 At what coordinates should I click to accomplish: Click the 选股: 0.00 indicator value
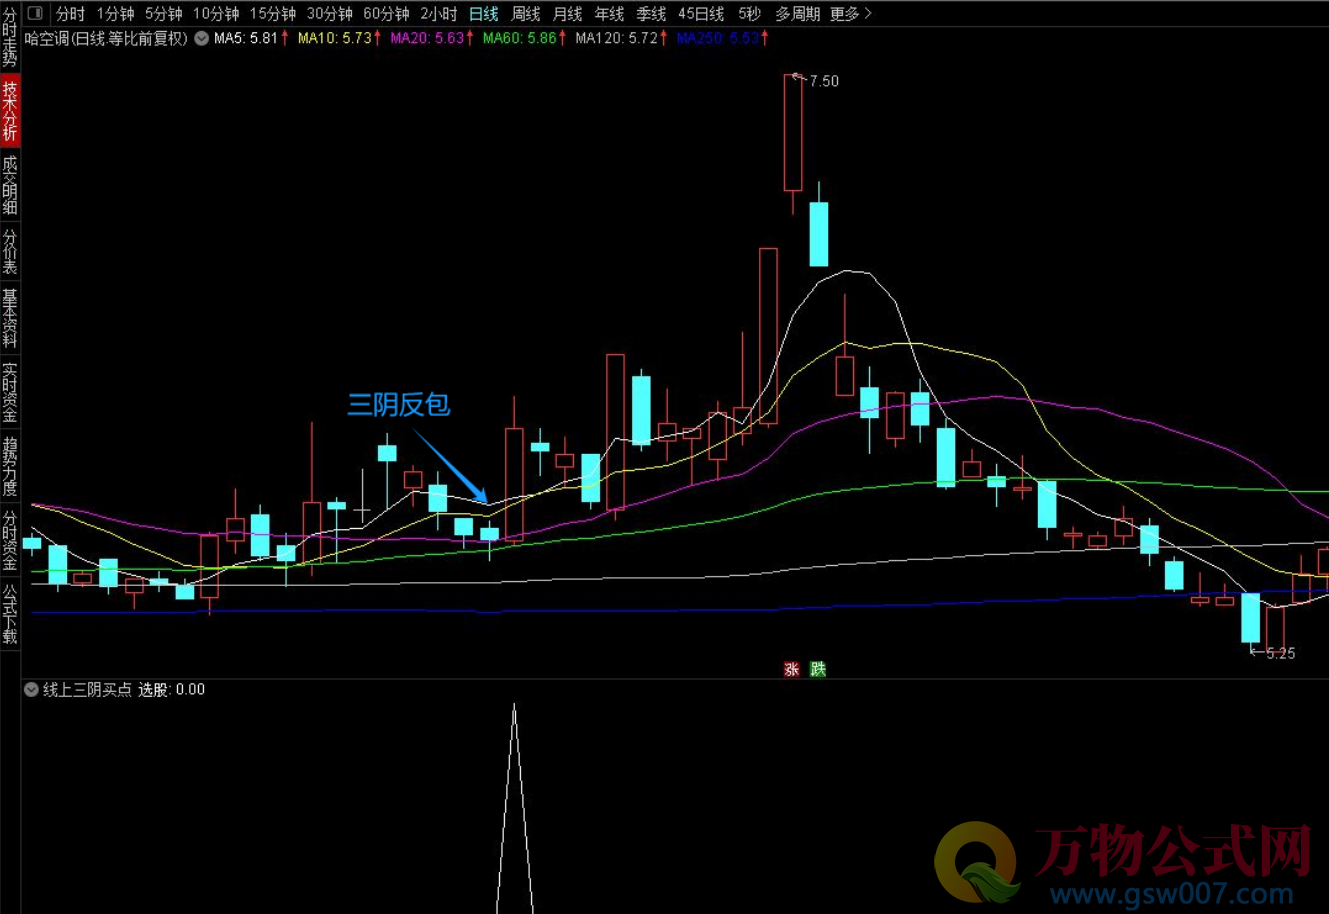[171, 690]
